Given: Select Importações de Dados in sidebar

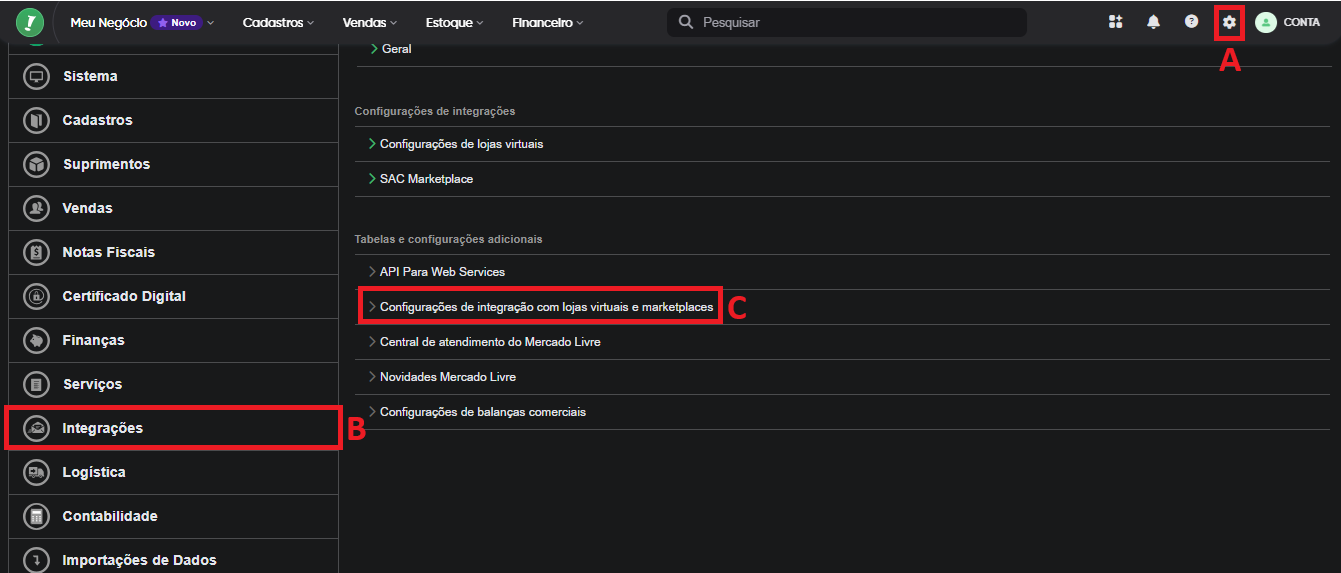Looking at the screenshot, I should coord(140,560).
